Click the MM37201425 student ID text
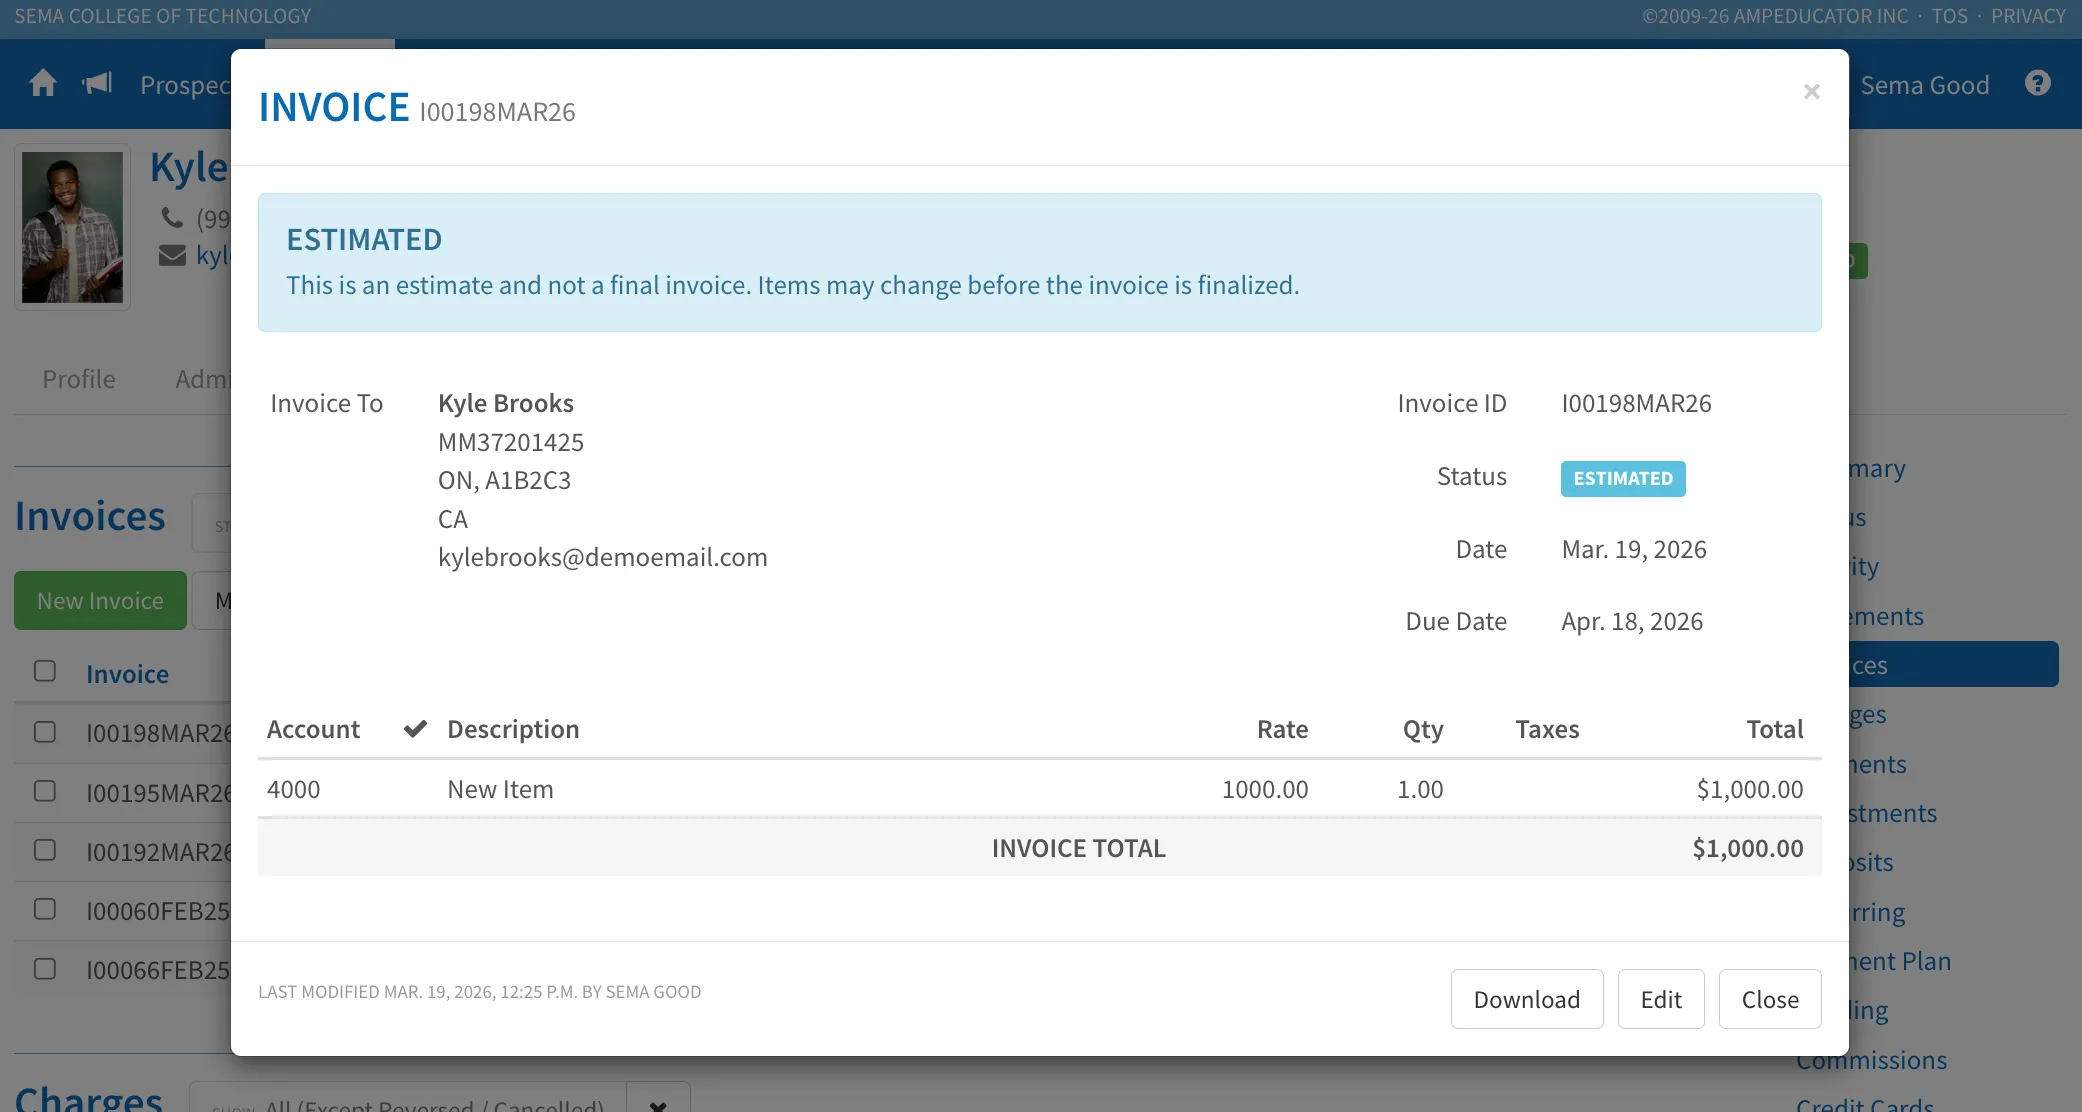 [511, 442]
